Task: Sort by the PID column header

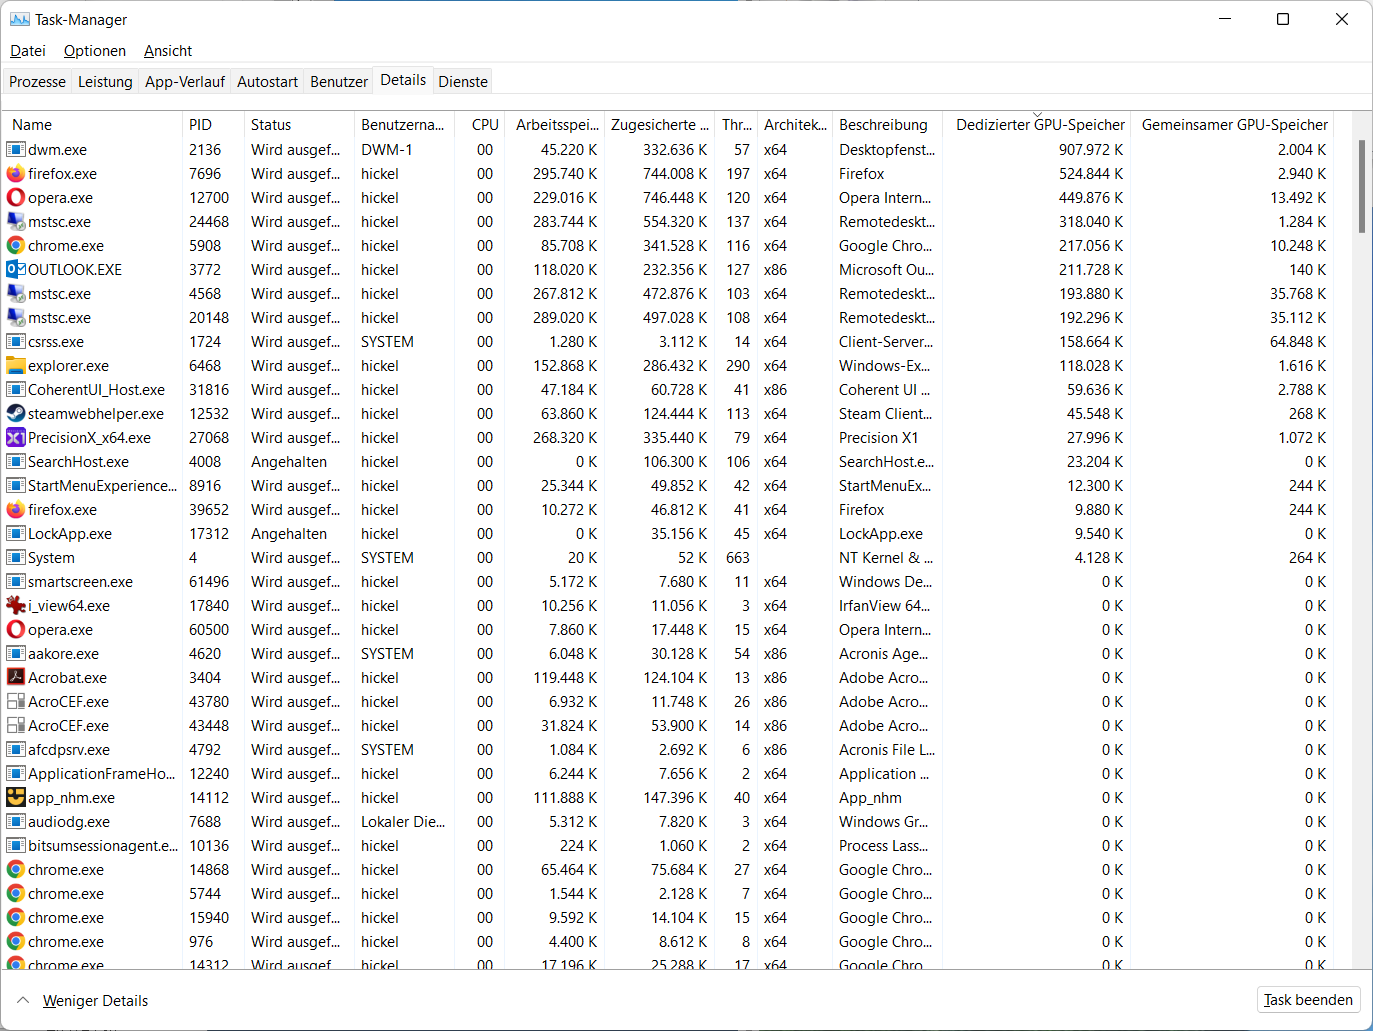Action: coord(213,125)
